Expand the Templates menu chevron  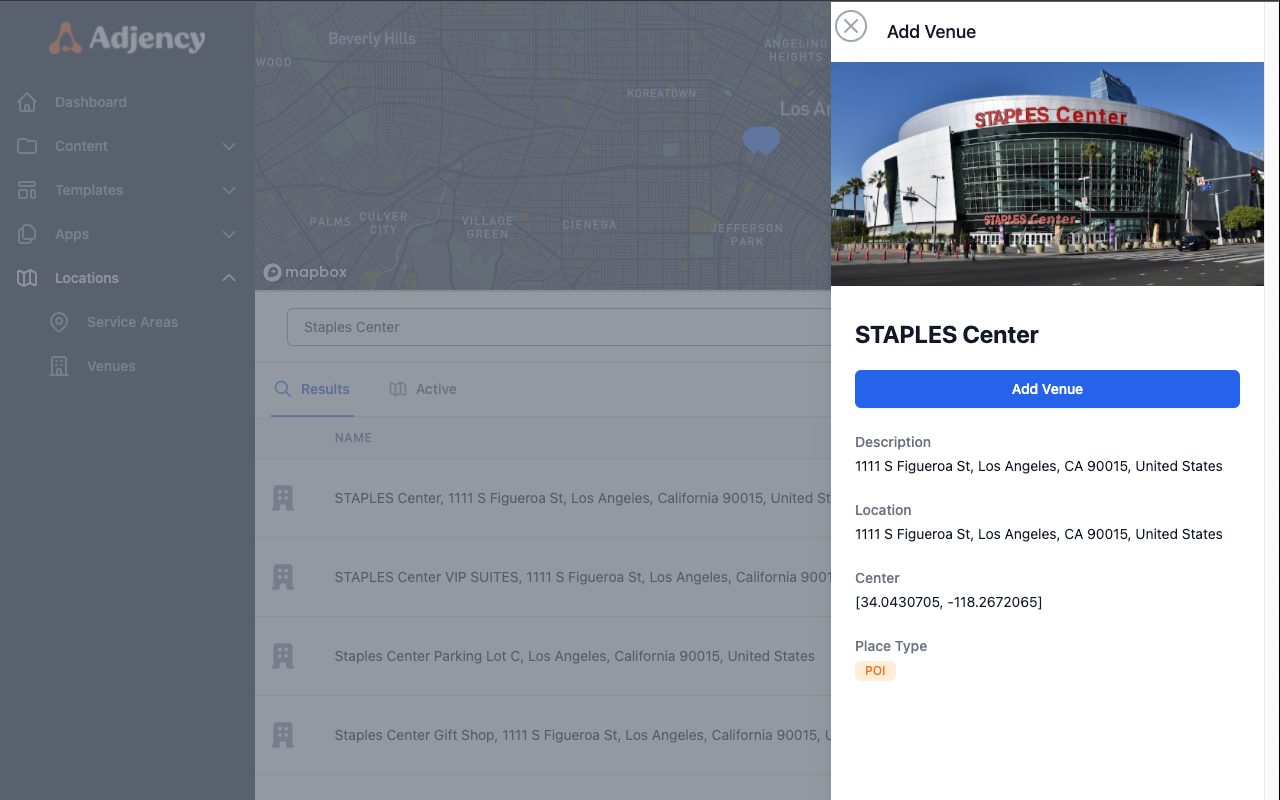point(229,190)
